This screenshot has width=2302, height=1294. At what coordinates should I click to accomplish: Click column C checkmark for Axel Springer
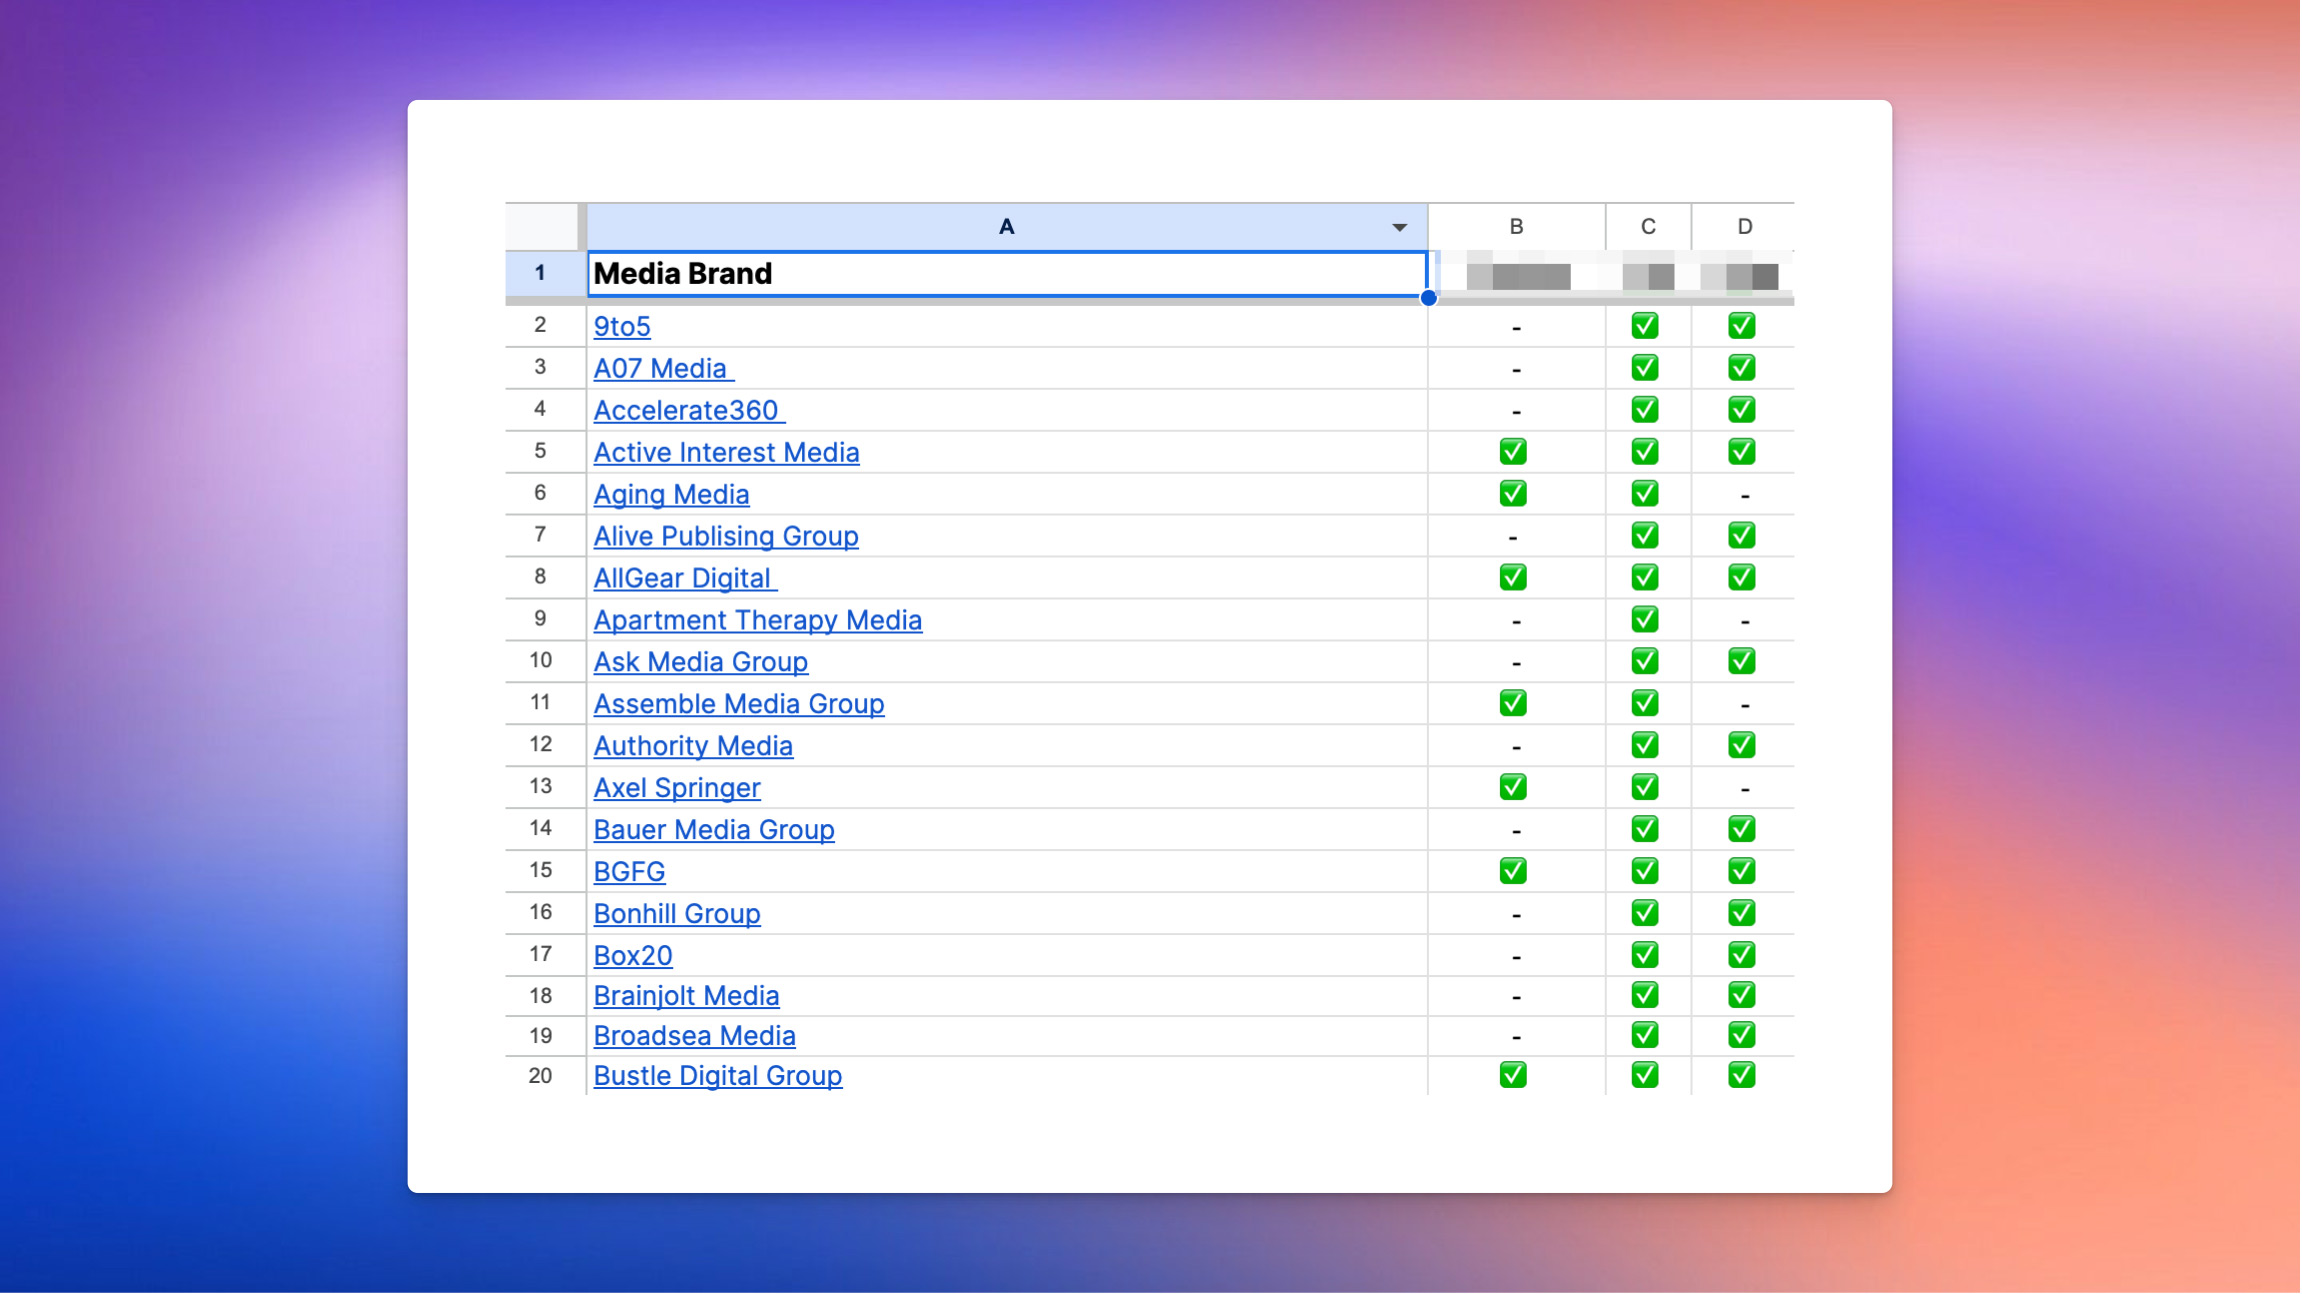1645,788
